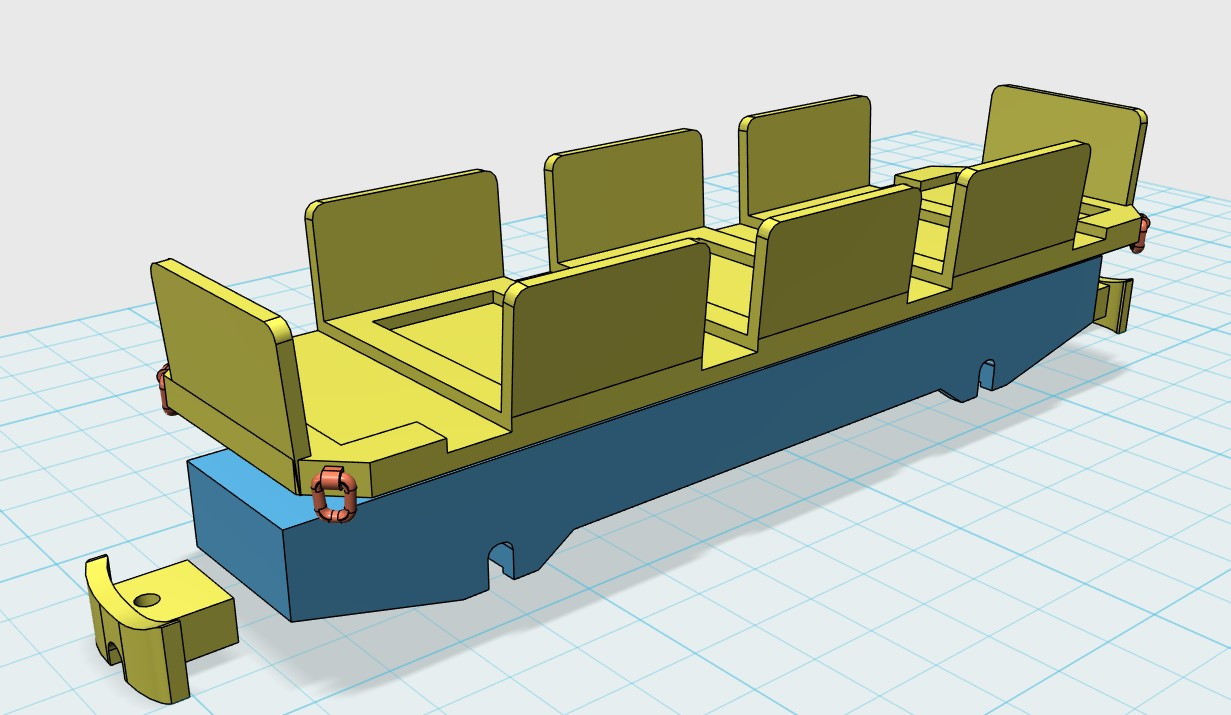Click the round hole in the detached bracket
1231x715 pixels.
(x=148, y=601)
